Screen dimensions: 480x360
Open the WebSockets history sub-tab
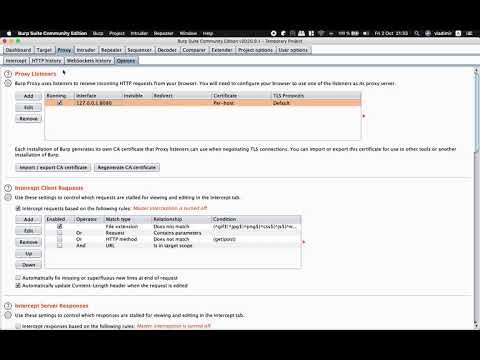[89, 61]
